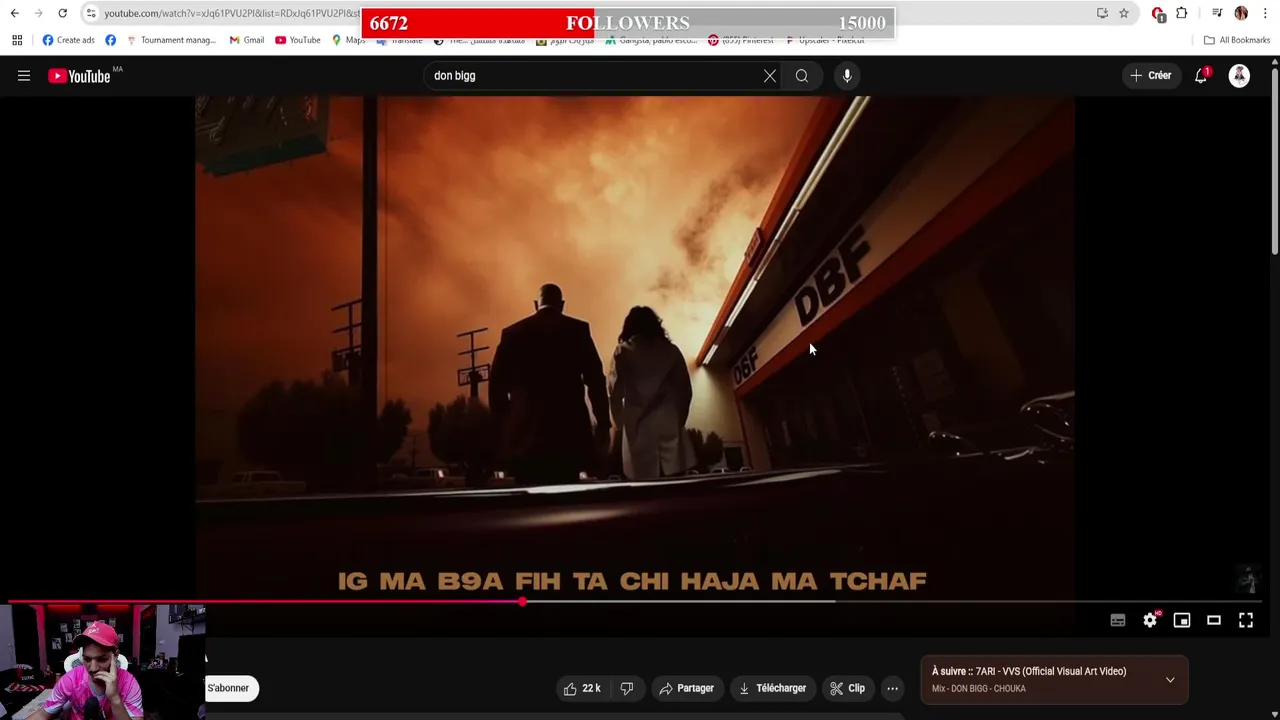Click the Partager share button

tap(686, 688)
